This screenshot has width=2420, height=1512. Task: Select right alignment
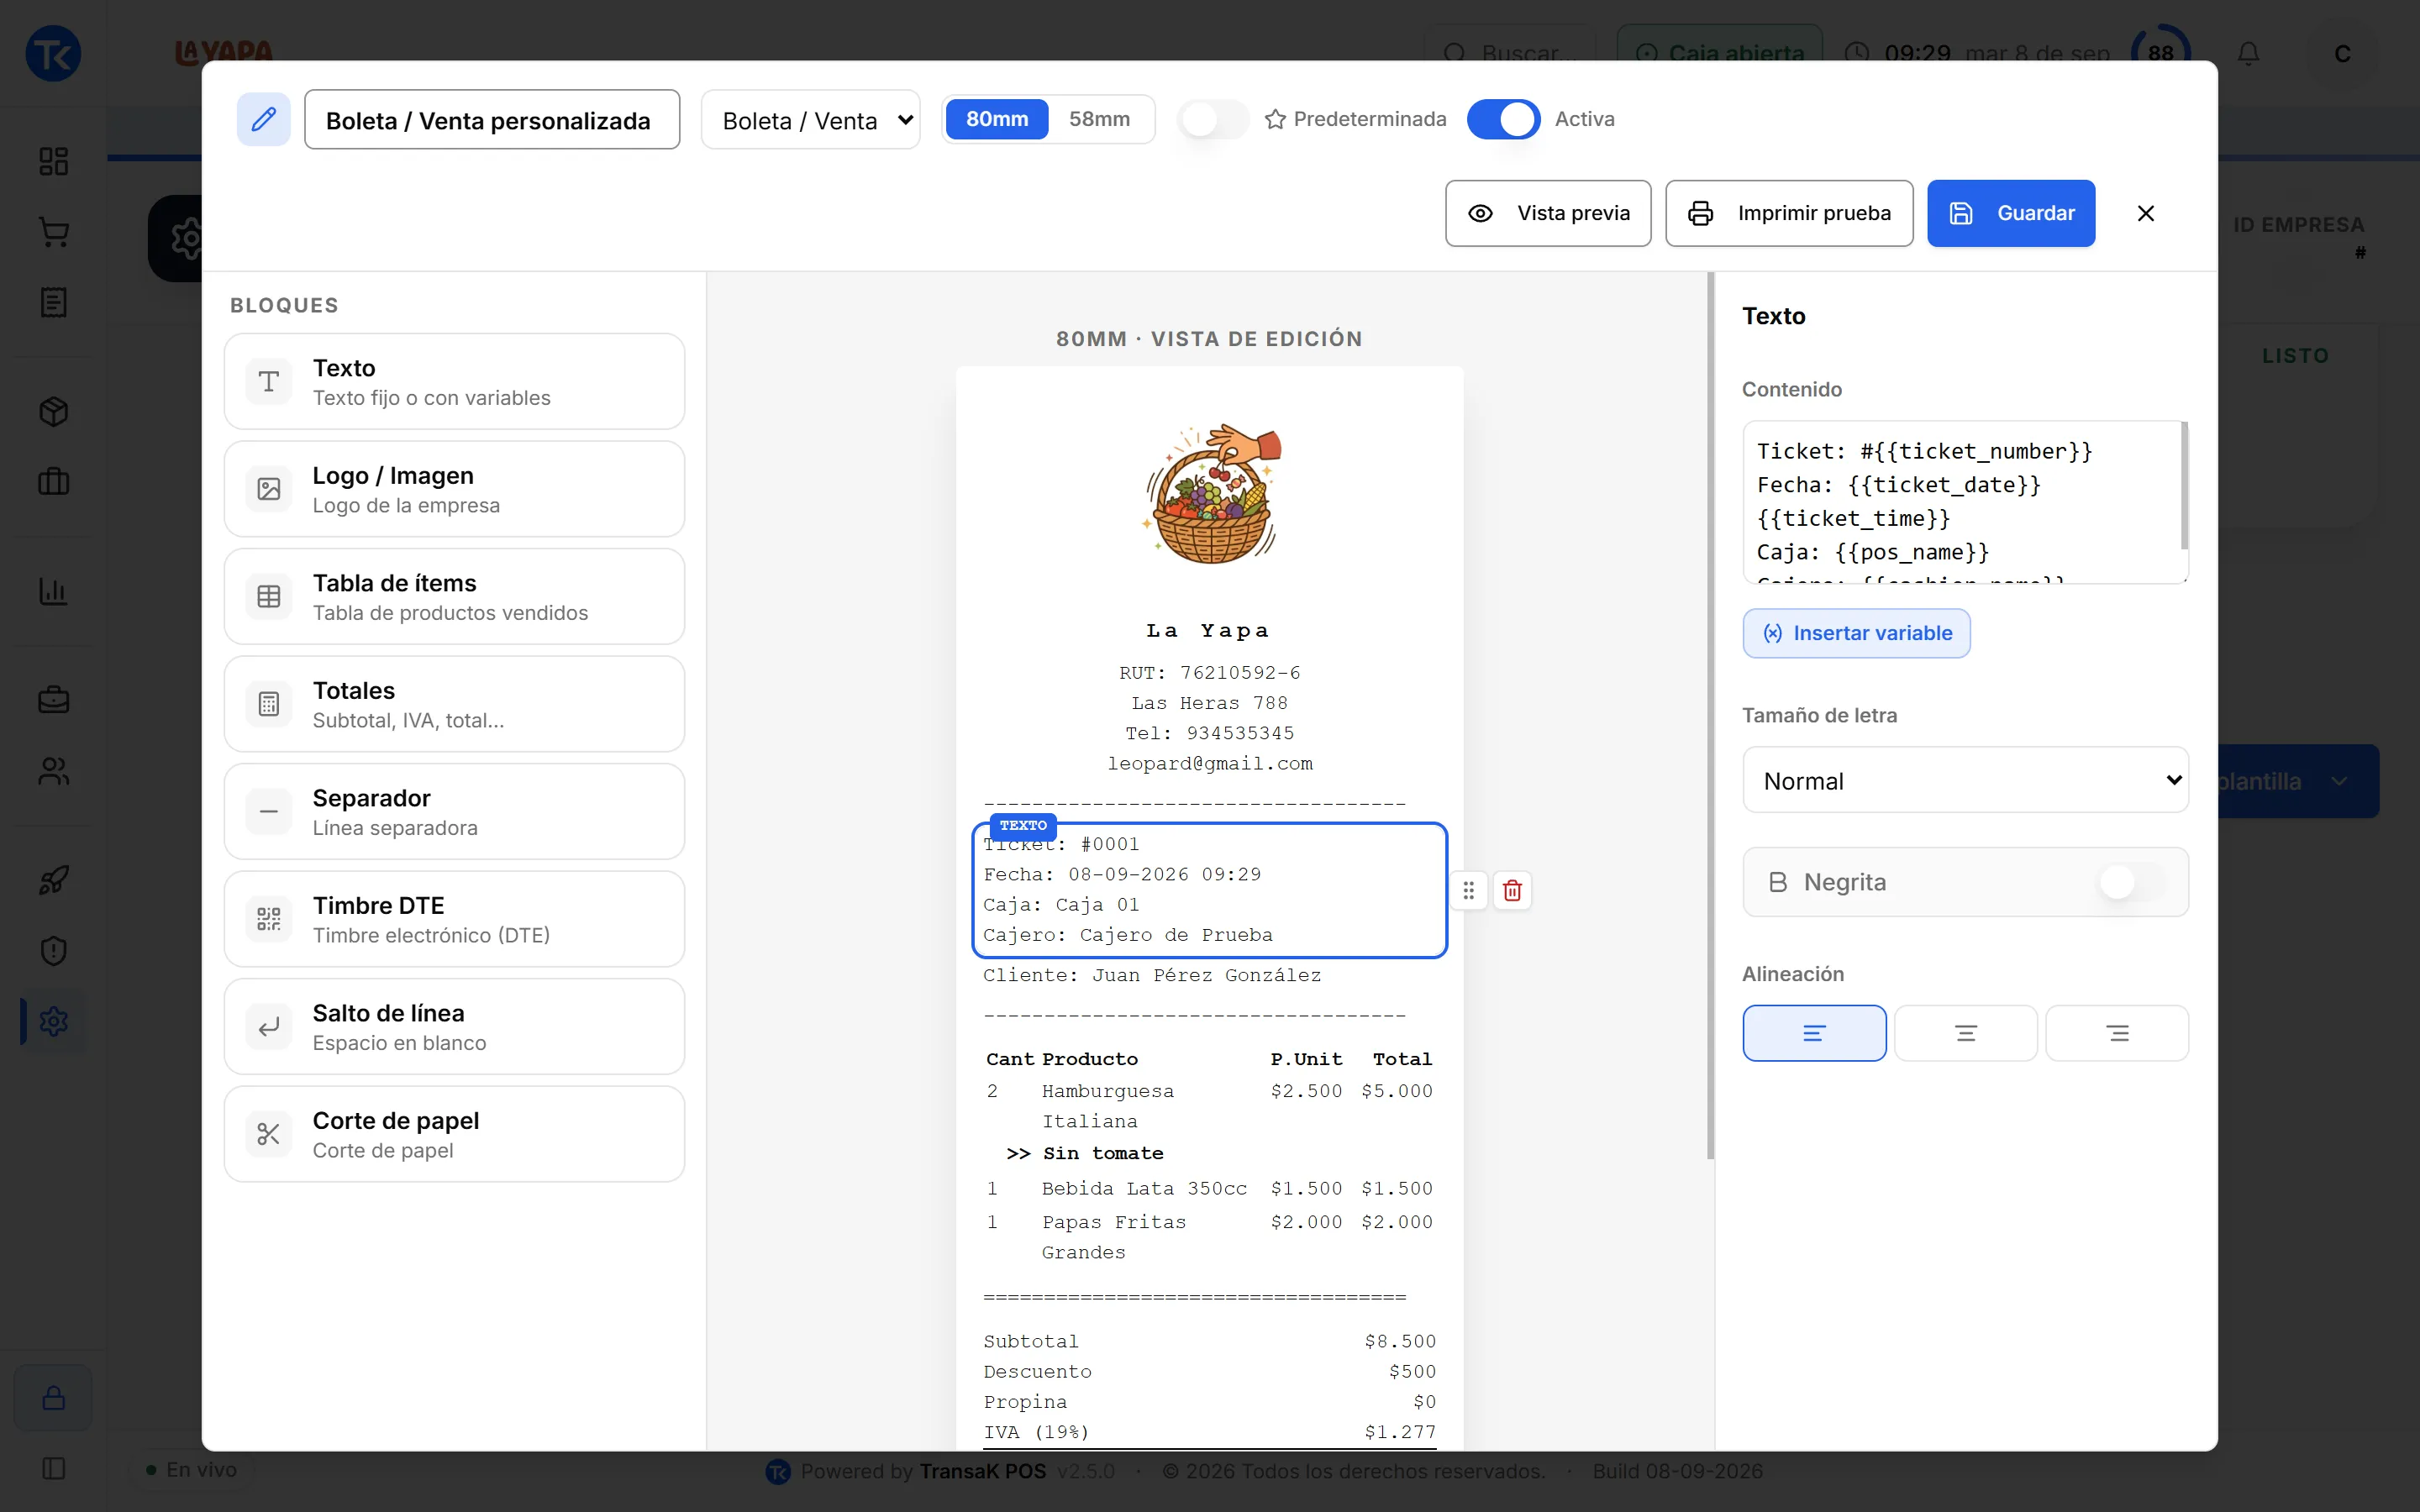[2117, 1033]
